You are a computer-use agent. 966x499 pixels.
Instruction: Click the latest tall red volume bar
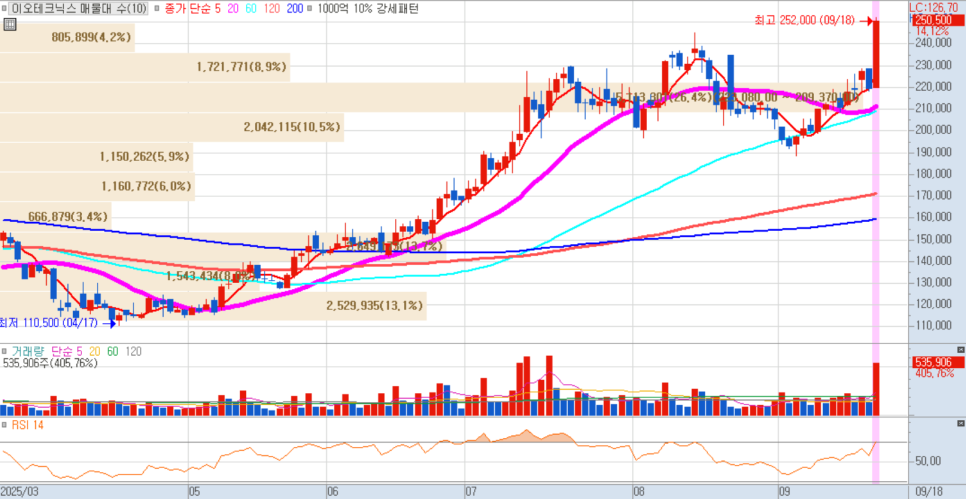coord(875,389)
